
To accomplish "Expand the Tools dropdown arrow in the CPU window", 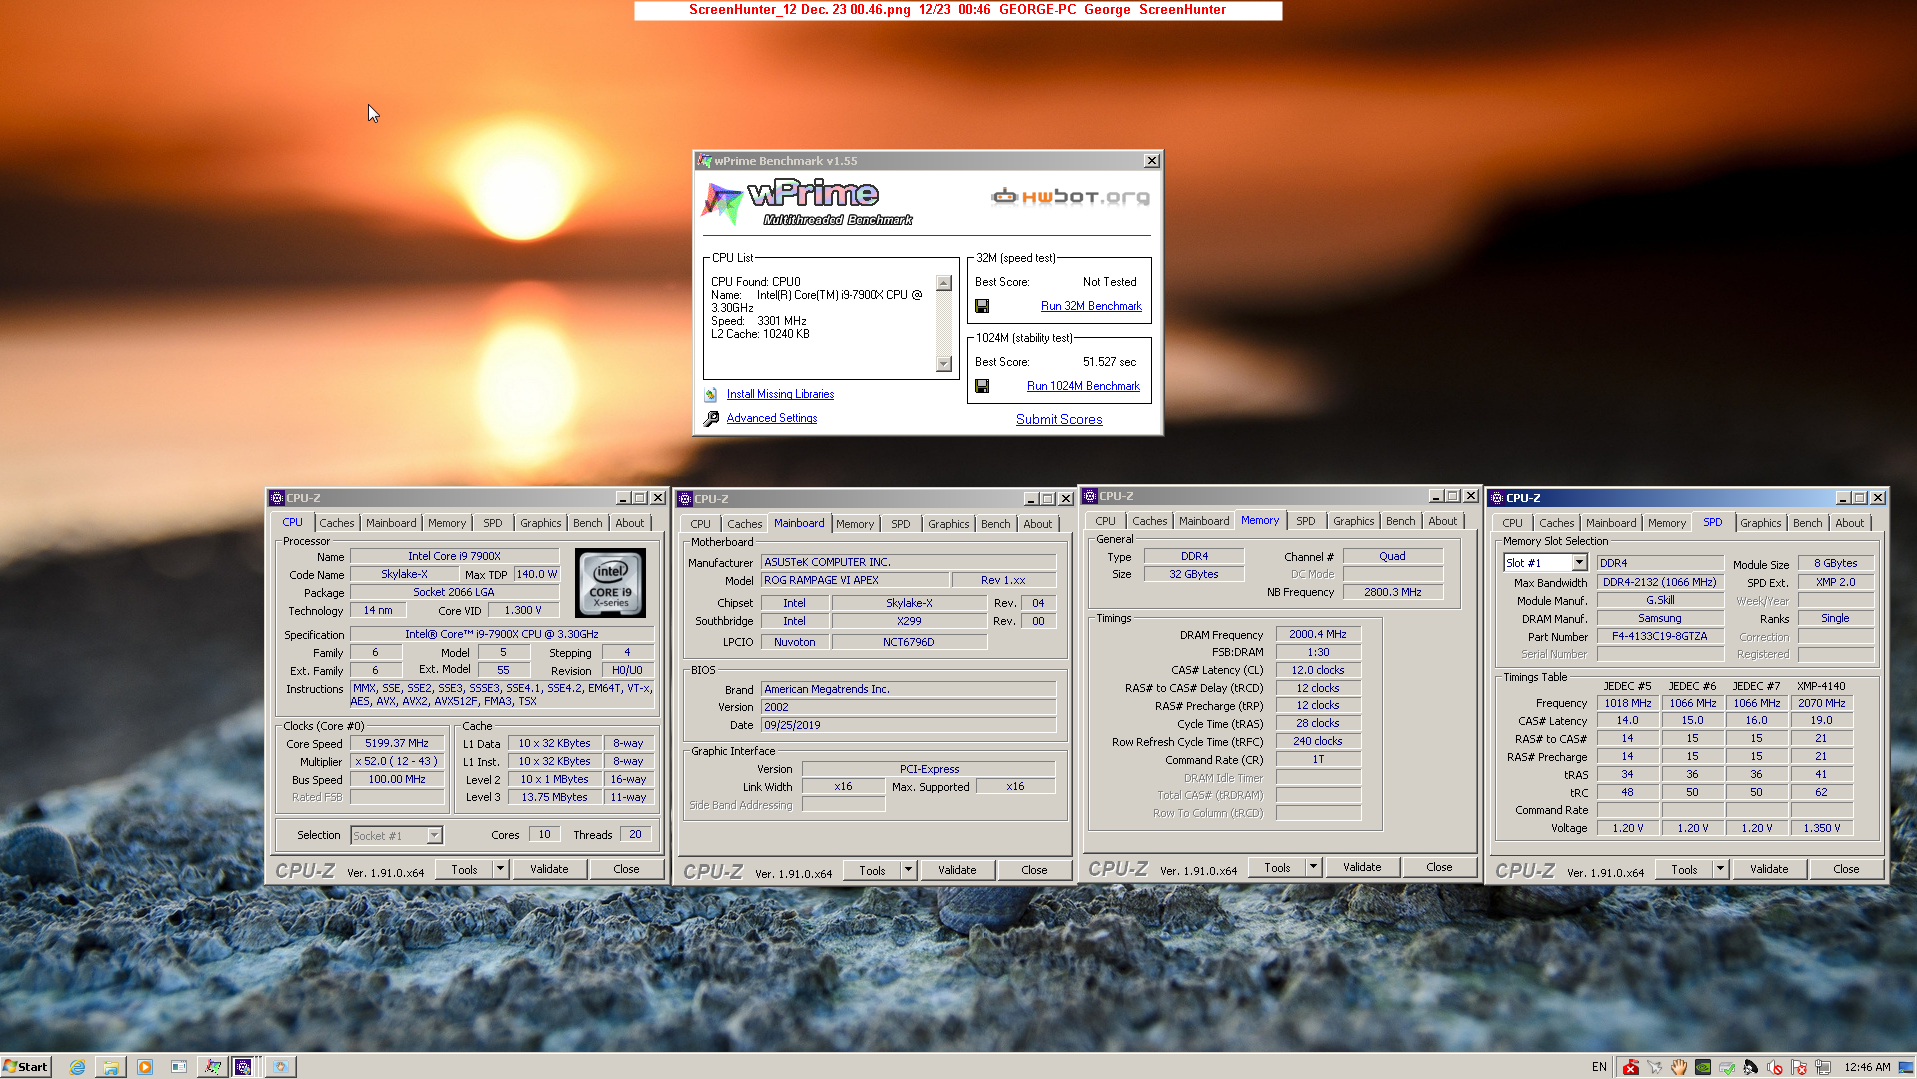I will pyautogui.click(x=500, y=869).
